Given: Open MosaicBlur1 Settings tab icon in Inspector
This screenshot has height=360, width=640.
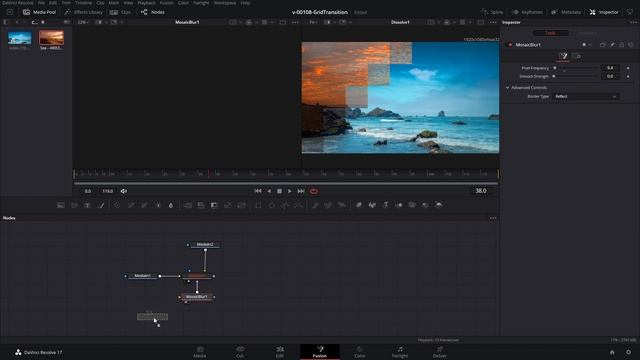Looking at the screenshot, I should [x=577, y=56].
